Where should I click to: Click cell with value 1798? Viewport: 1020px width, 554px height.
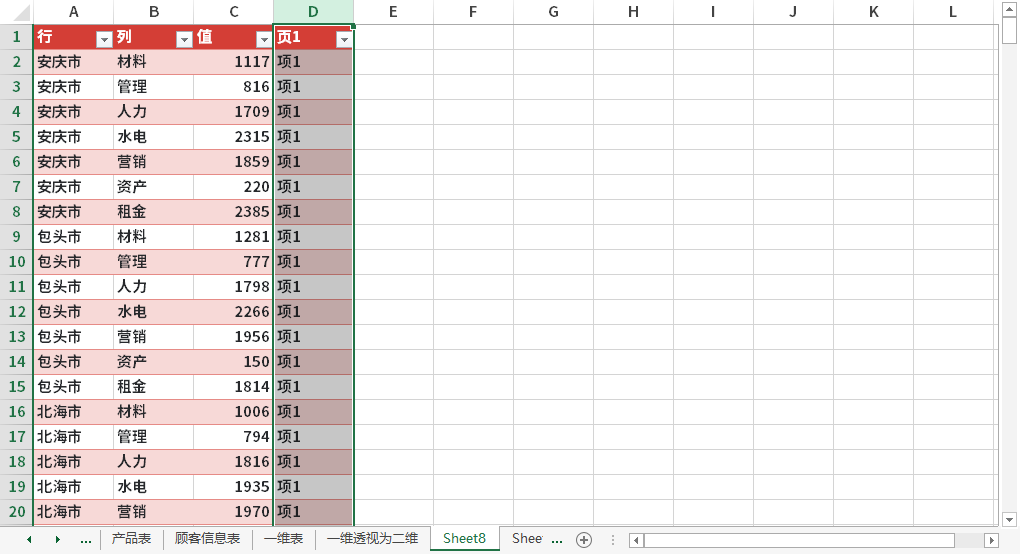tap(234, 287)
